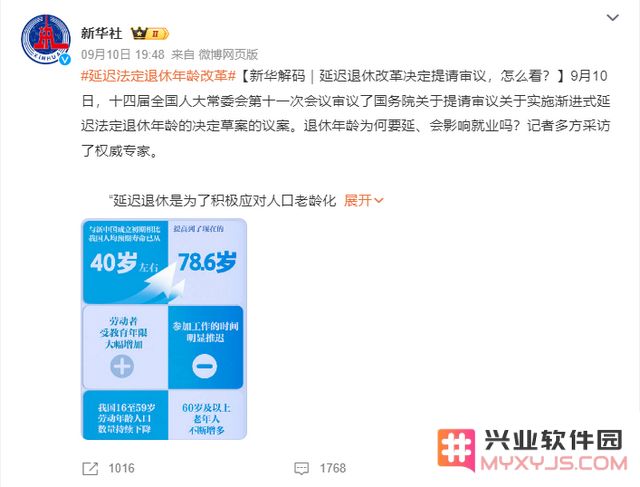Click the crown membership level badge
The height and width of the screenshot is (487, 640).
point(149,33)
